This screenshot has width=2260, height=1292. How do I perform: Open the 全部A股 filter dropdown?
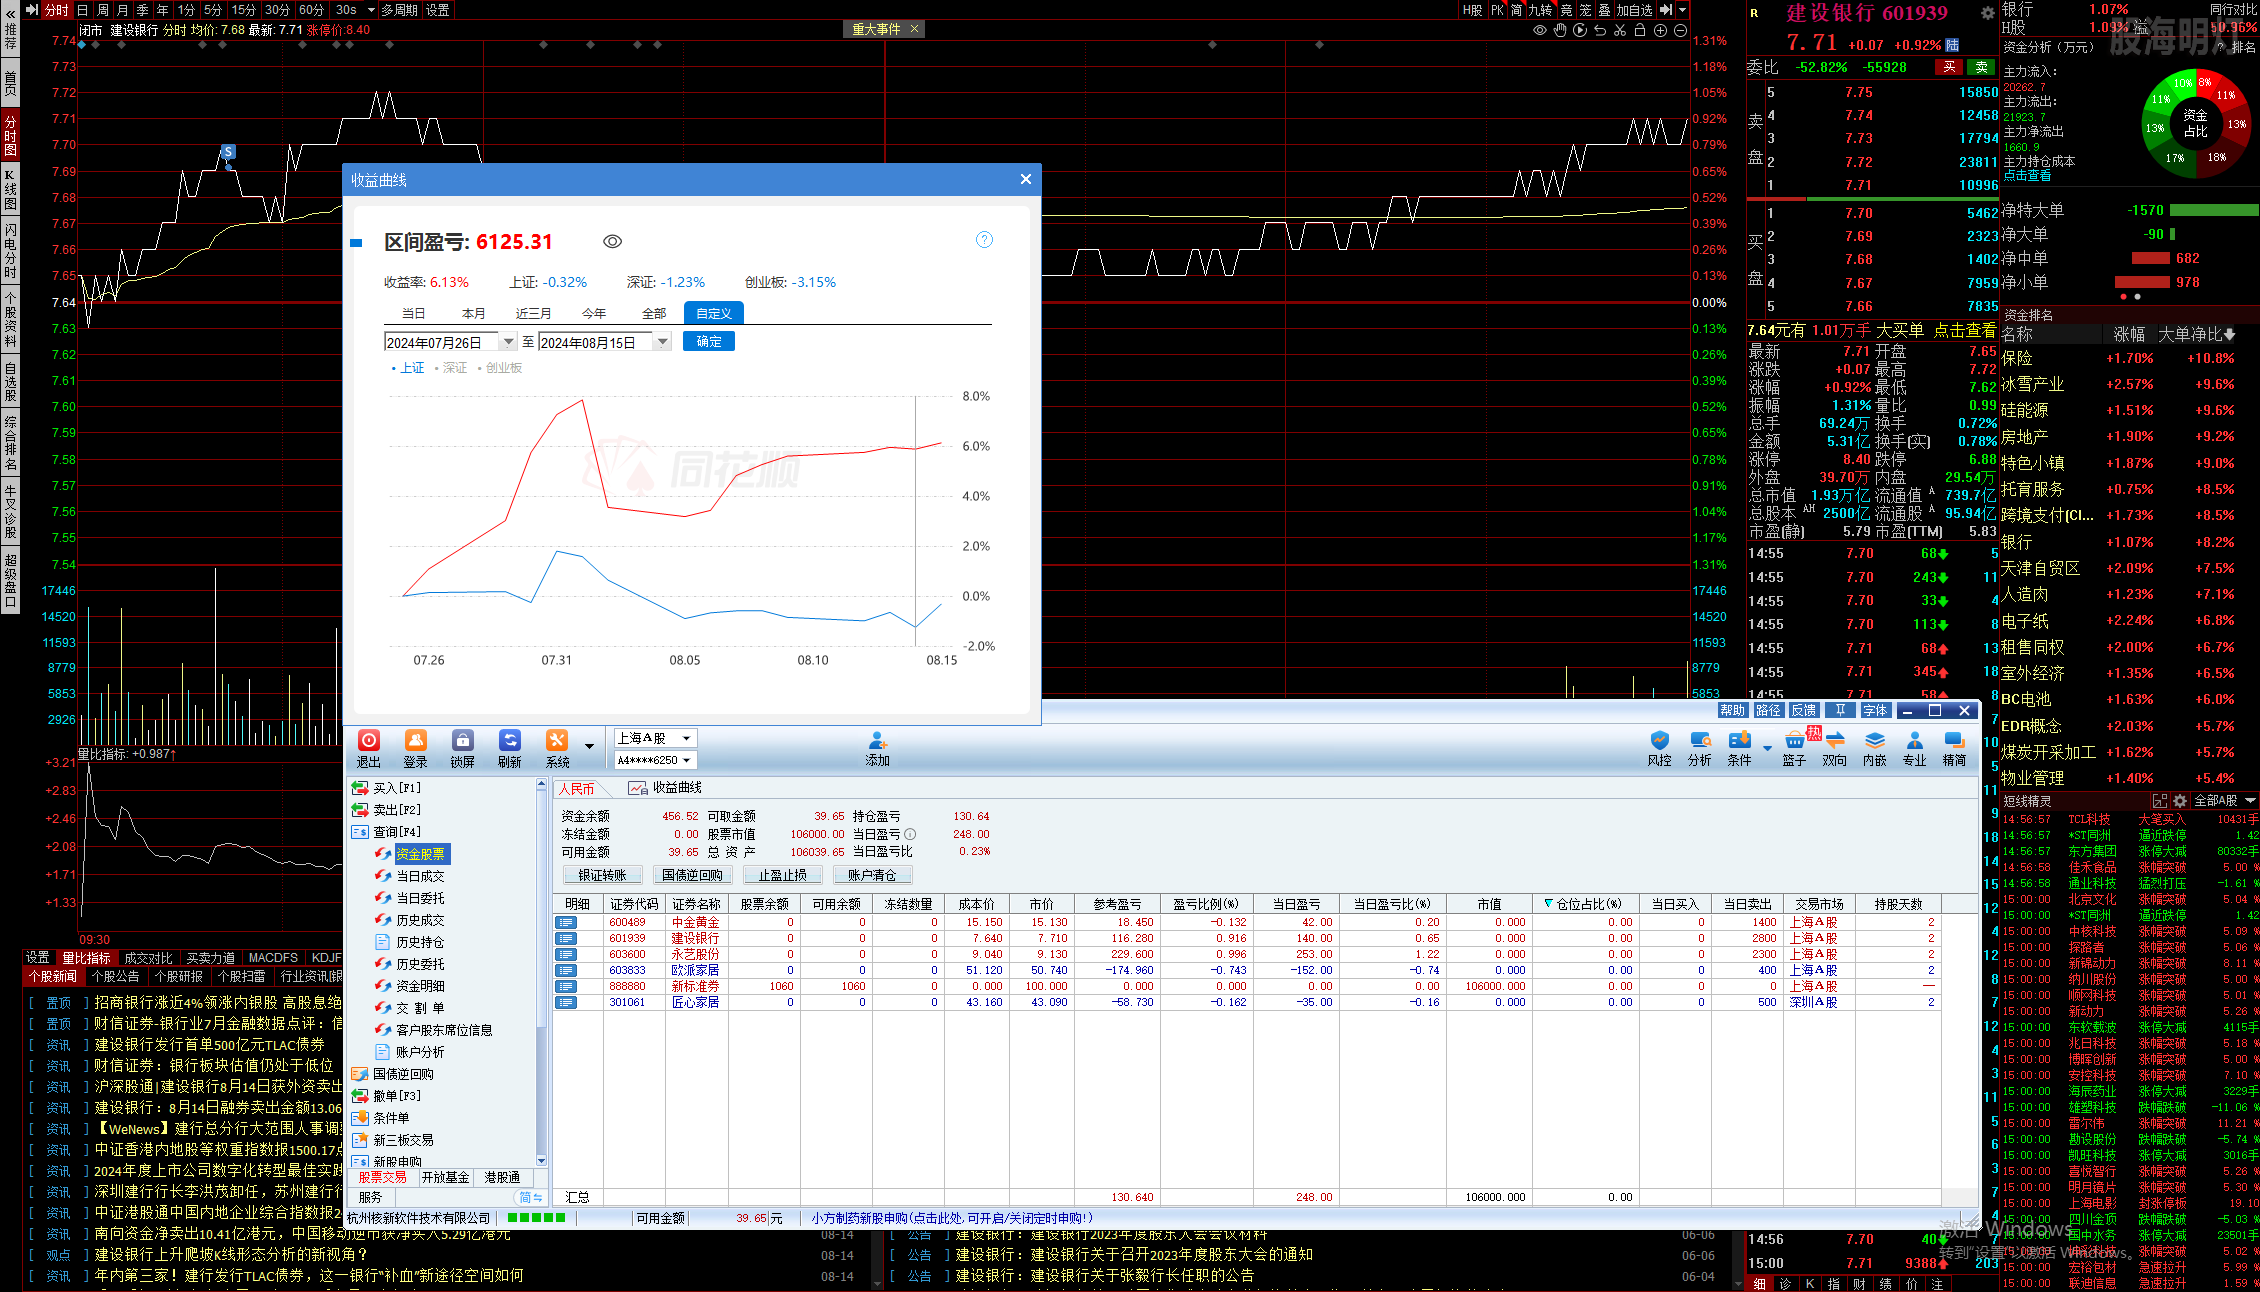point(2225,801)
